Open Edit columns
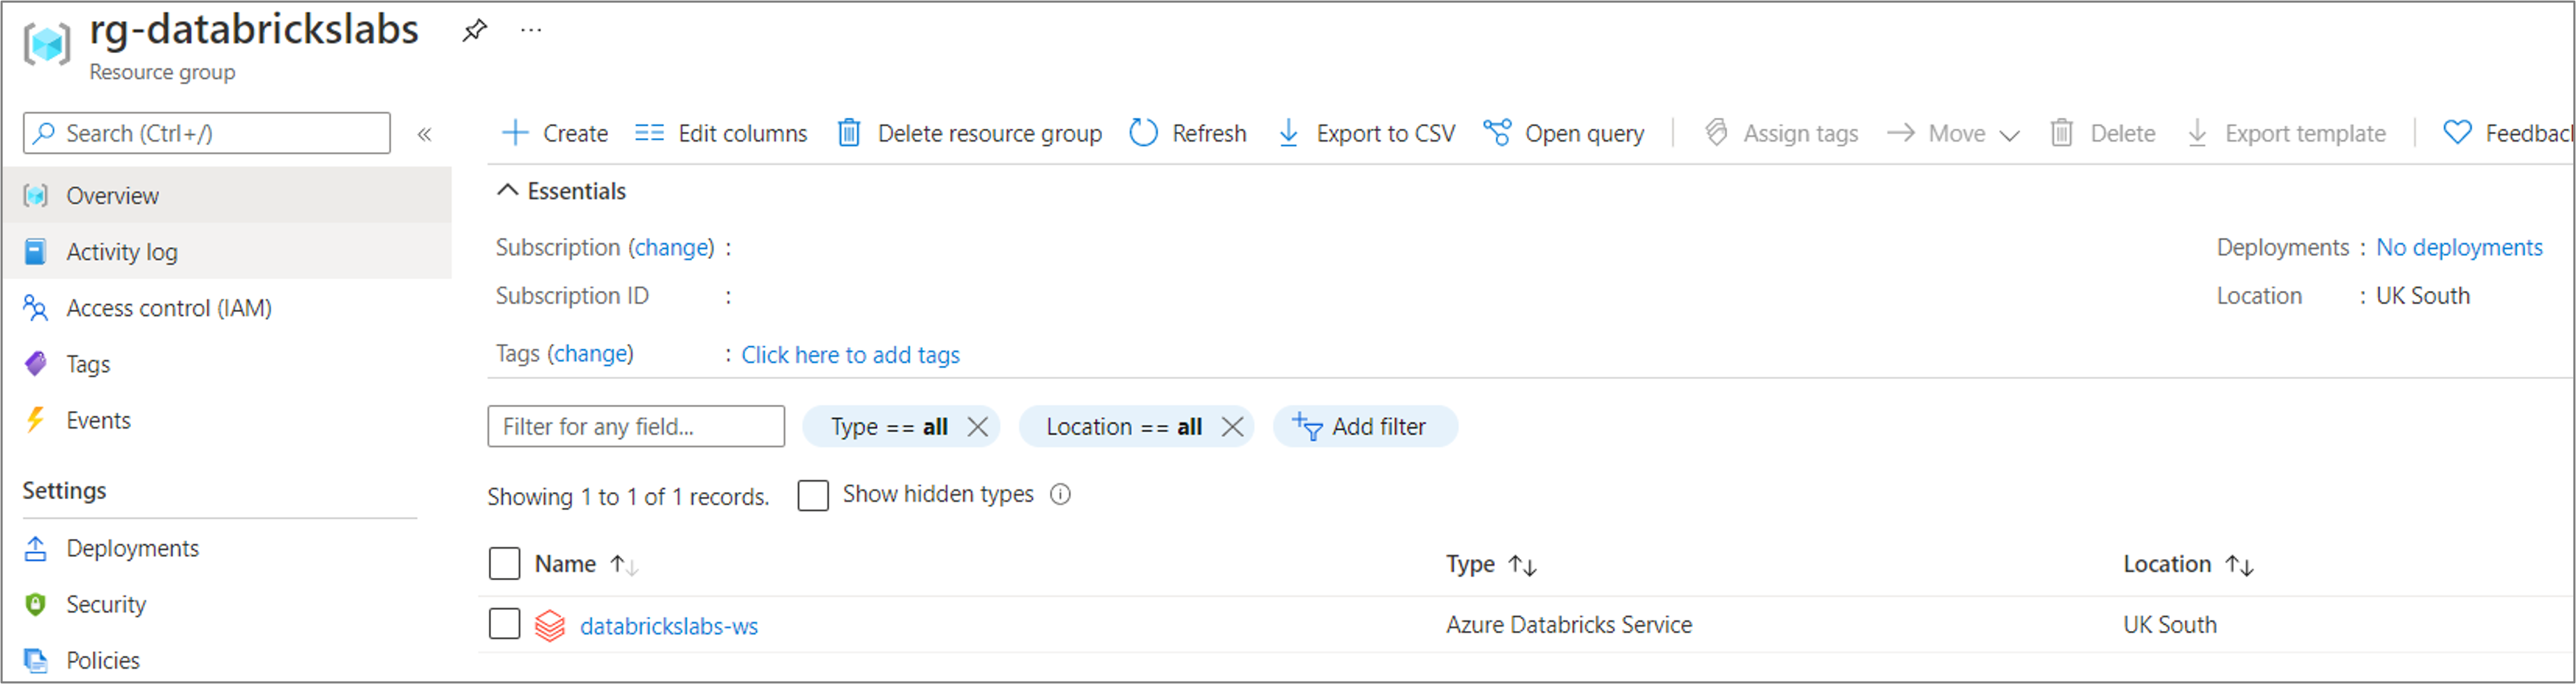This screenshot has width=2576, height=684. (721, 133)
